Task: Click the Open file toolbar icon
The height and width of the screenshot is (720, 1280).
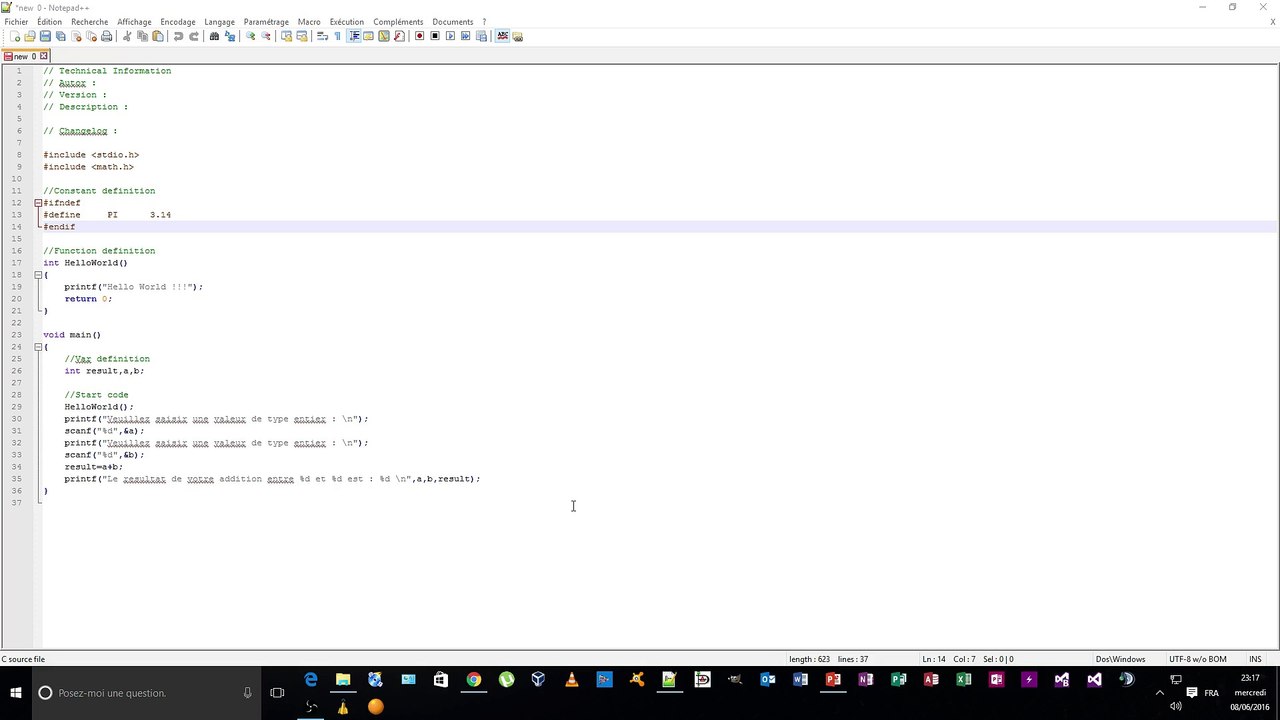Action: click(30, 36)
